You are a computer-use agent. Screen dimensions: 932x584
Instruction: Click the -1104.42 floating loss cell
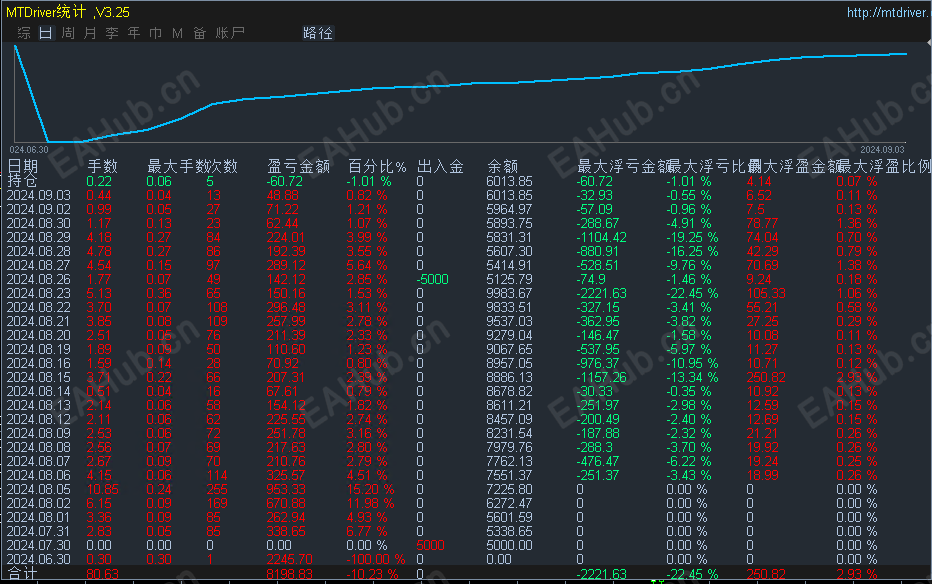(602, 237)
